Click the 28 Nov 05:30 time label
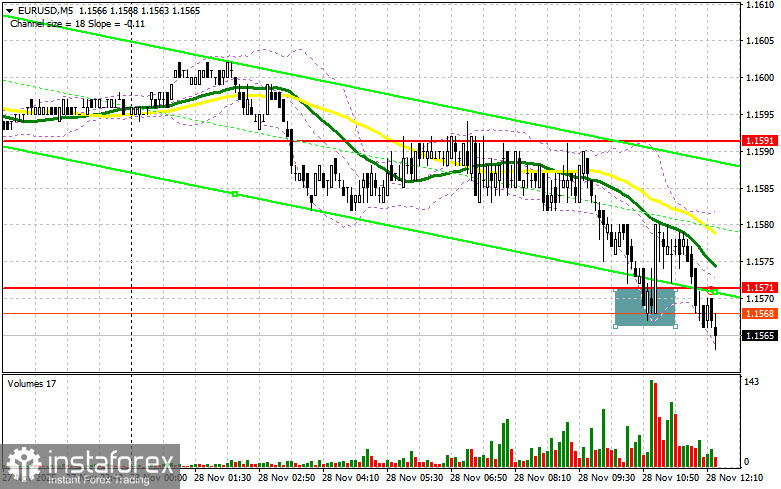This screenshot has width=781, height=489. click(x=414, y=478)
